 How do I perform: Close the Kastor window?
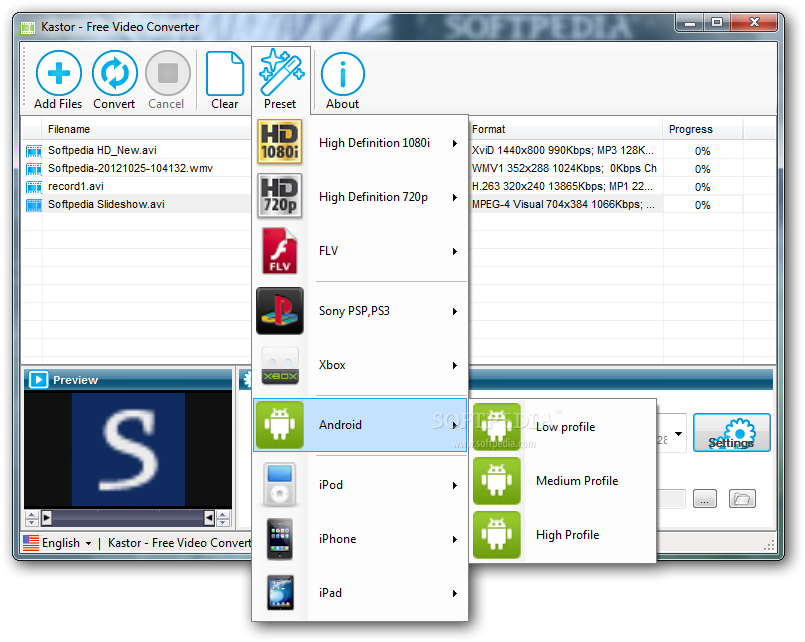(x=753, y=23)
